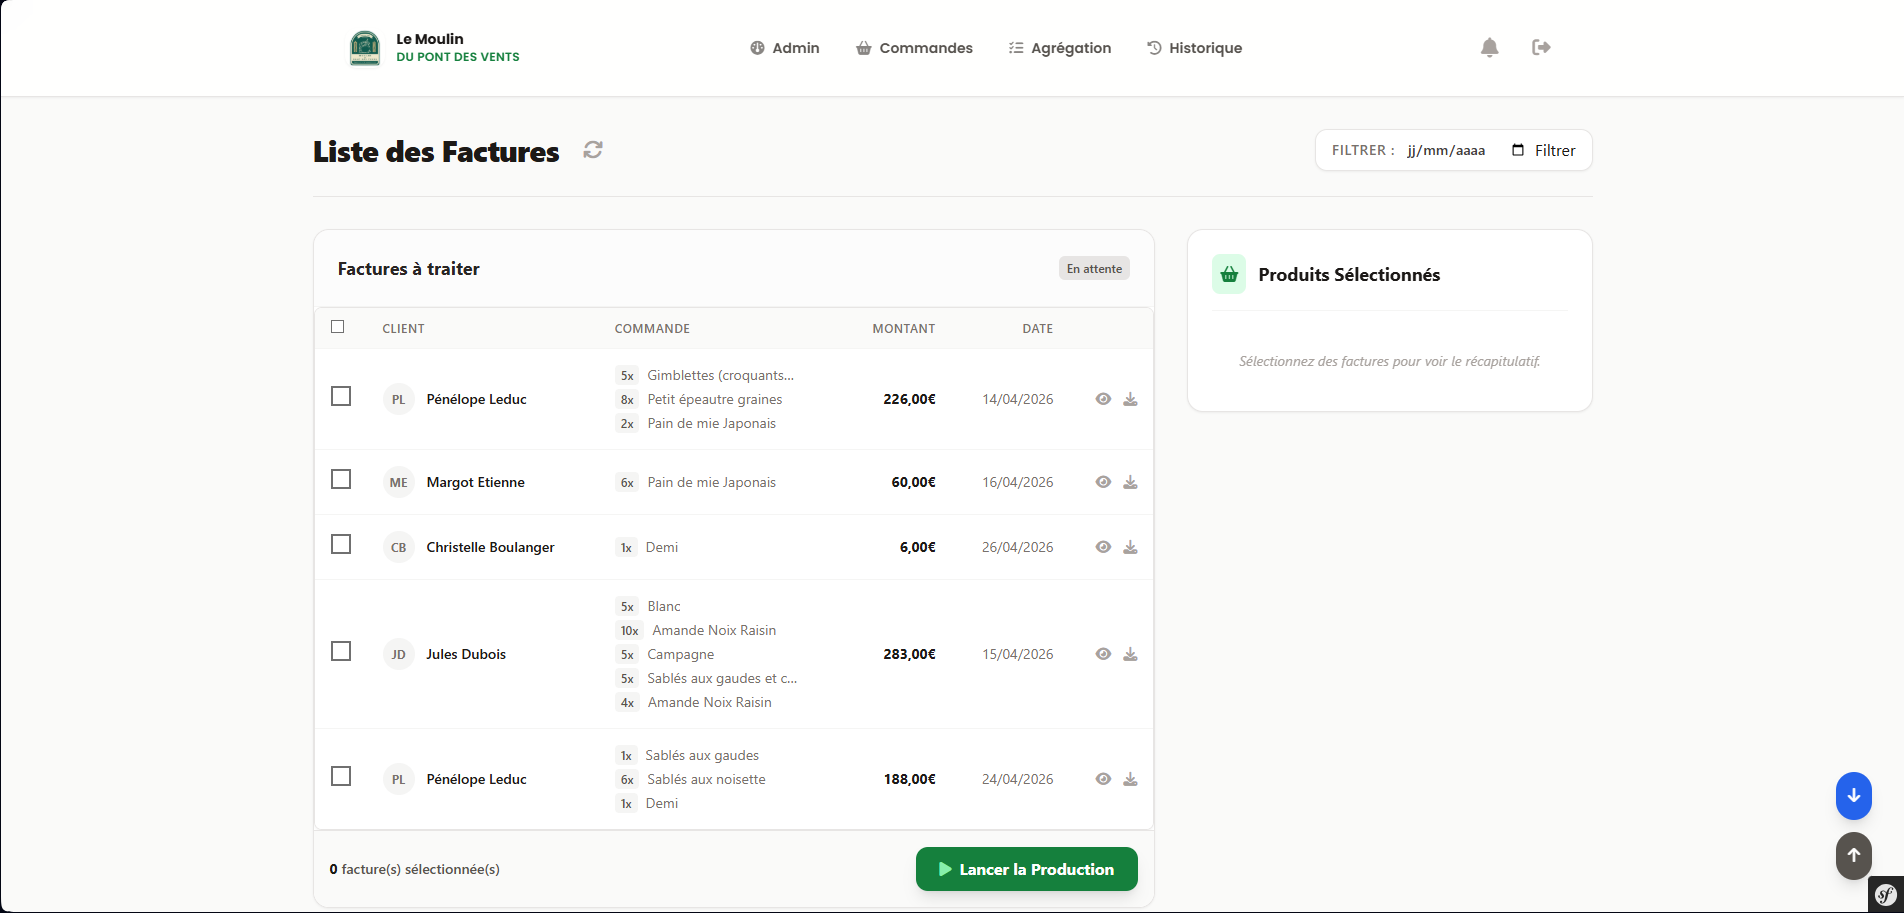The width and height of the screenshot is (1904, 913).
Task: Download Jules Dubois's invoice
Action: click(1130, 654)
